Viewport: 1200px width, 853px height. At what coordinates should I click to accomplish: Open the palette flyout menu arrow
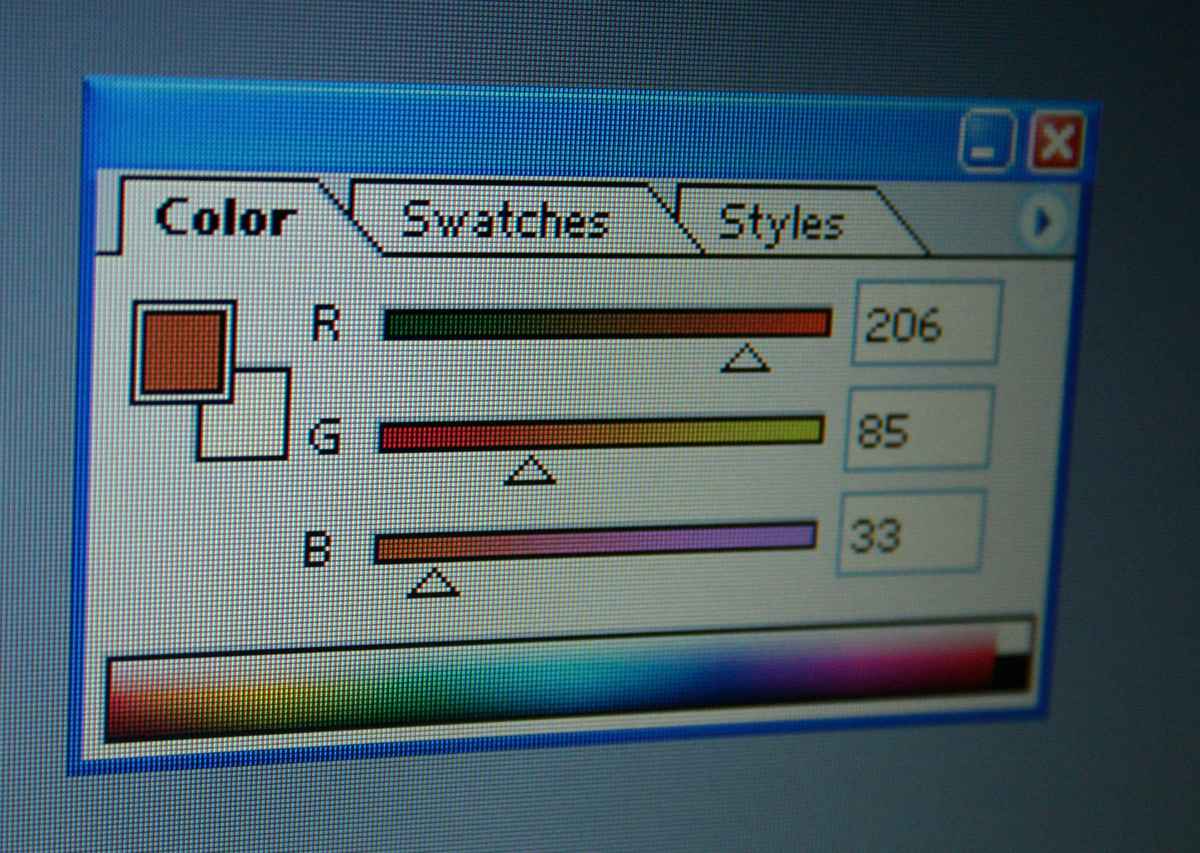(x=1042, y=221)
